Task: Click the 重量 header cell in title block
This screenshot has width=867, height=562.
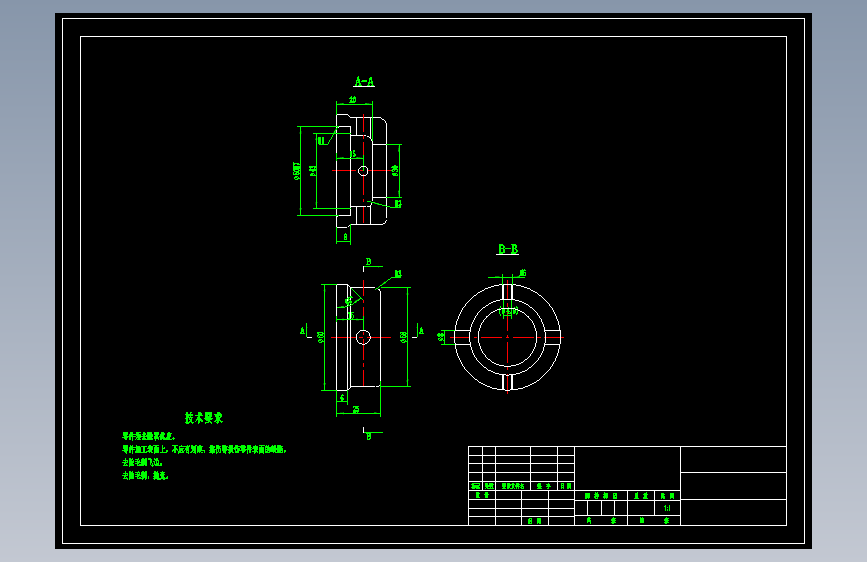Action: point(641,496)
